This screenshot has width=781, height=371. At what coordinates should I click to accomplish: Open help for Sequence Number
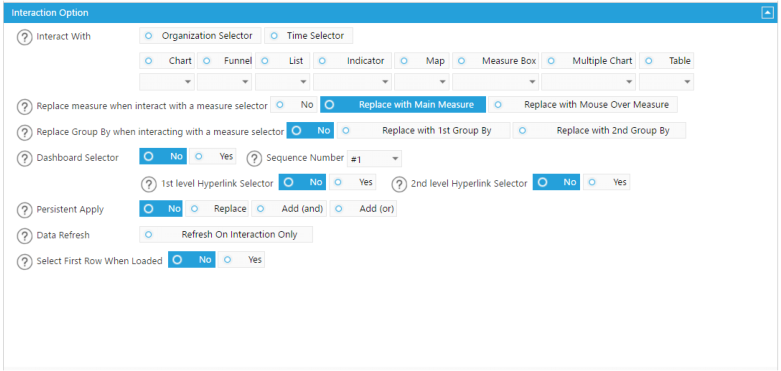(255, 158)
